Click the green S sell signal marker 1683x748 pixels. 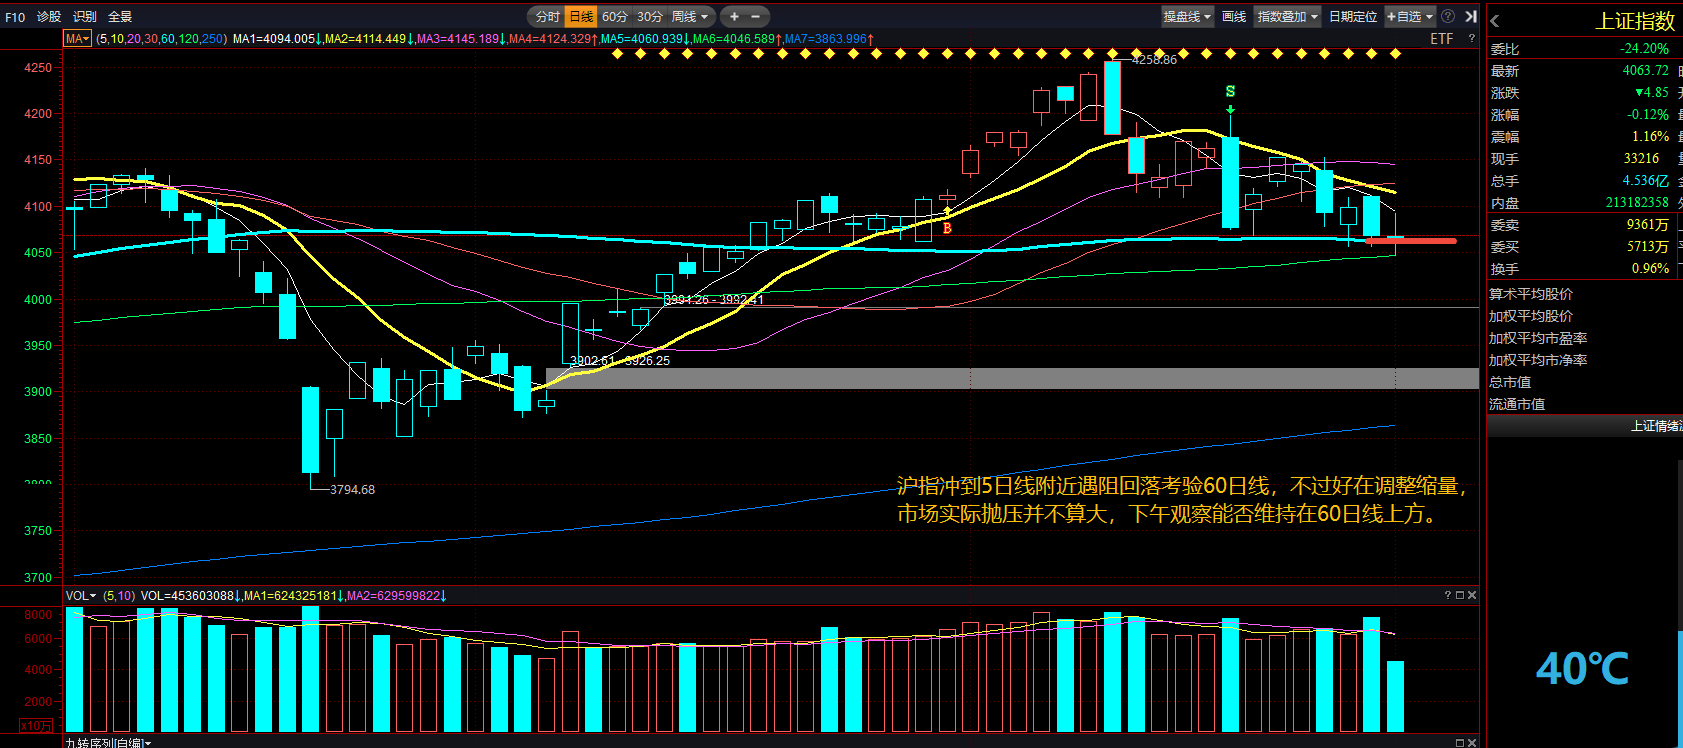coord(1230,92)
